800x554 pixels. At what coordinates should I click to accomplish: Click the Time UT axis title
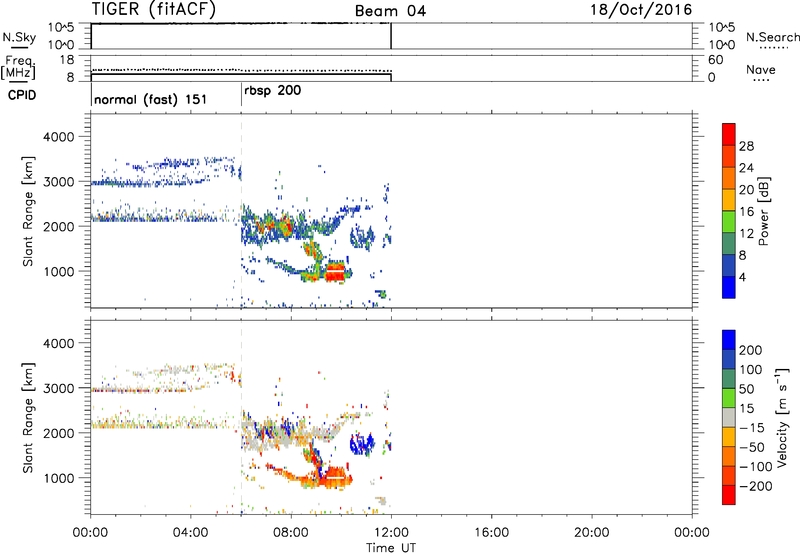click(x=391, y=548)
